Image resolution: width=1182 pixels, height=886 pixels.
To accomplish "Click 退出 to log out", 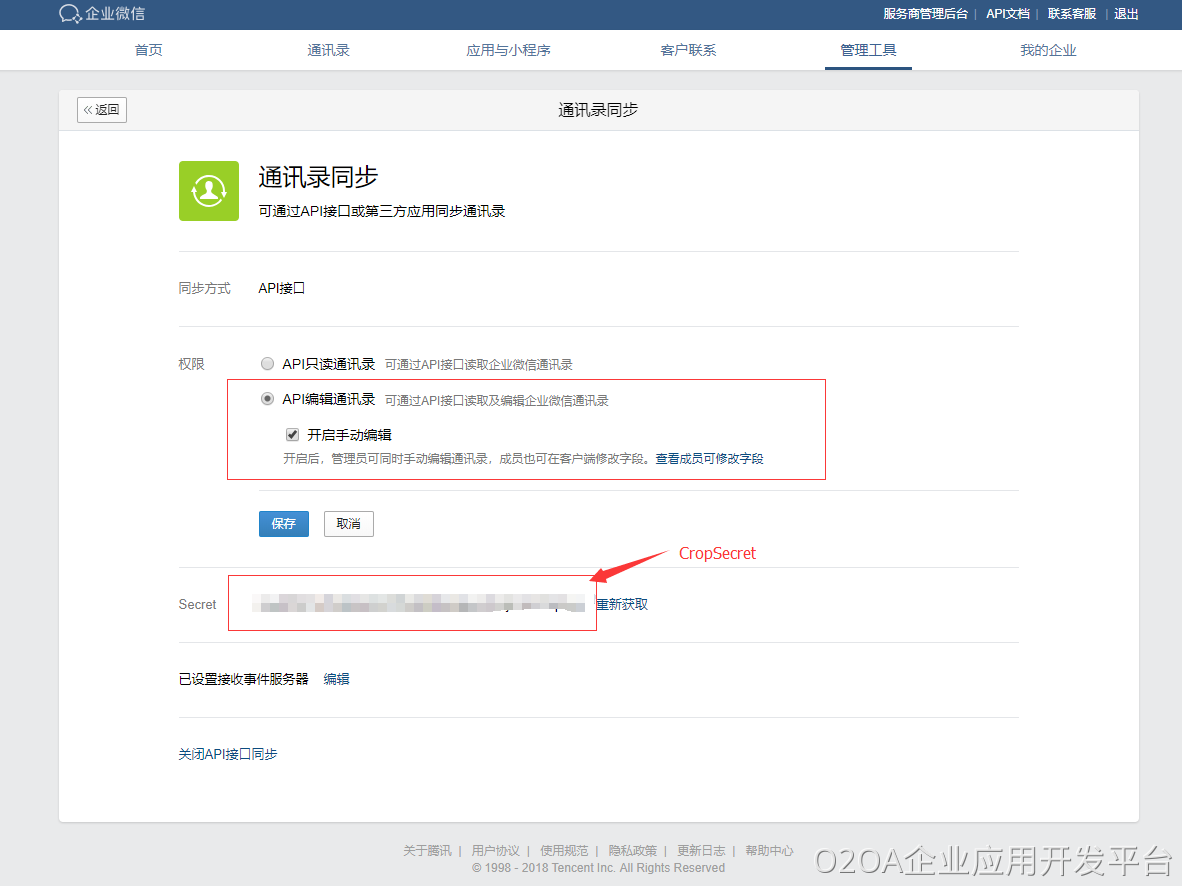I will (1126, 14).
